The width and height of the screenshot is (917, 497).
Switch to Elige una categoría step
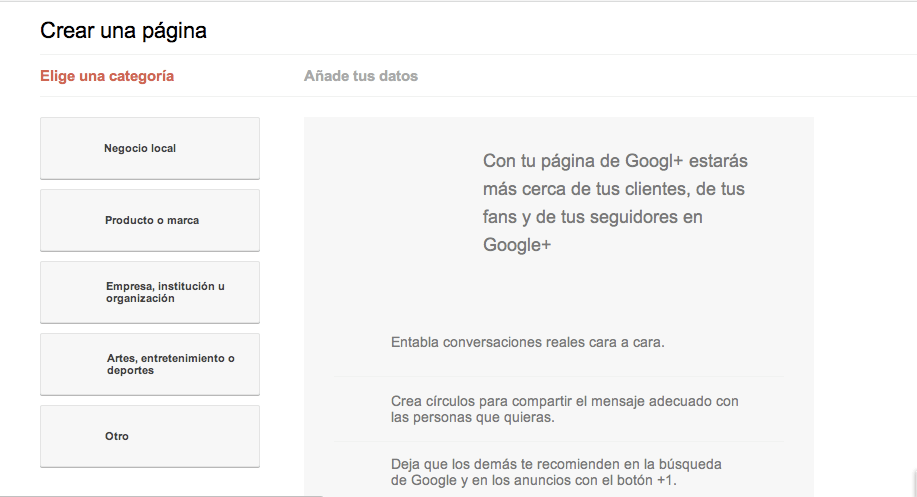tap(107, 76)
